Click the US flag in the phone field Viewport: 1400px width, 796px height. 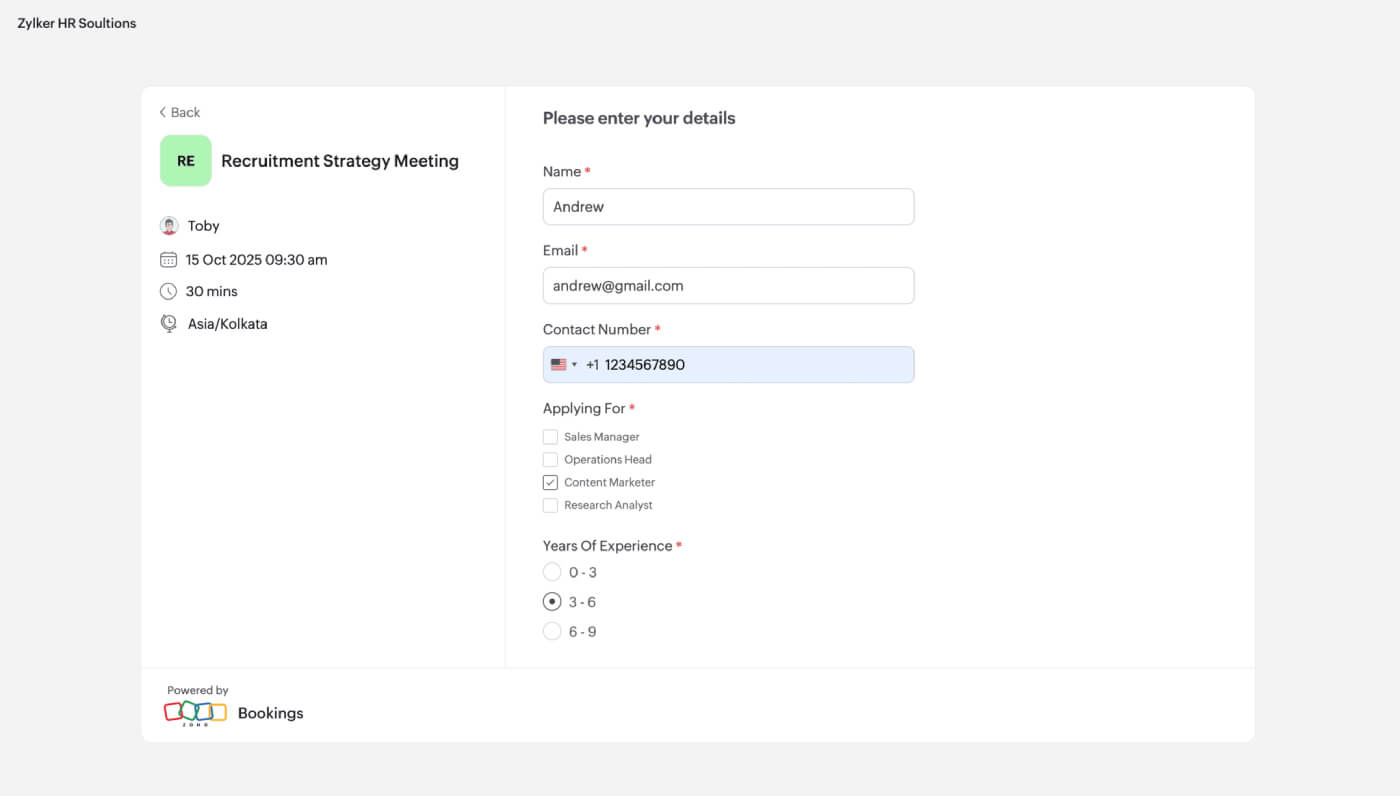(x=559, y=364)
